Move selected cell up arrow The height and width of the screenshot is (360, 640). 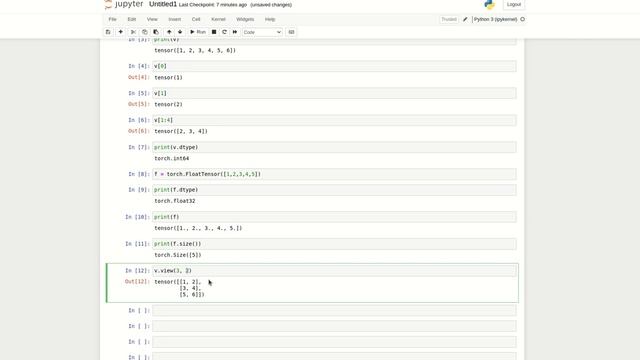pyautogui.click(x=169, y=32)
